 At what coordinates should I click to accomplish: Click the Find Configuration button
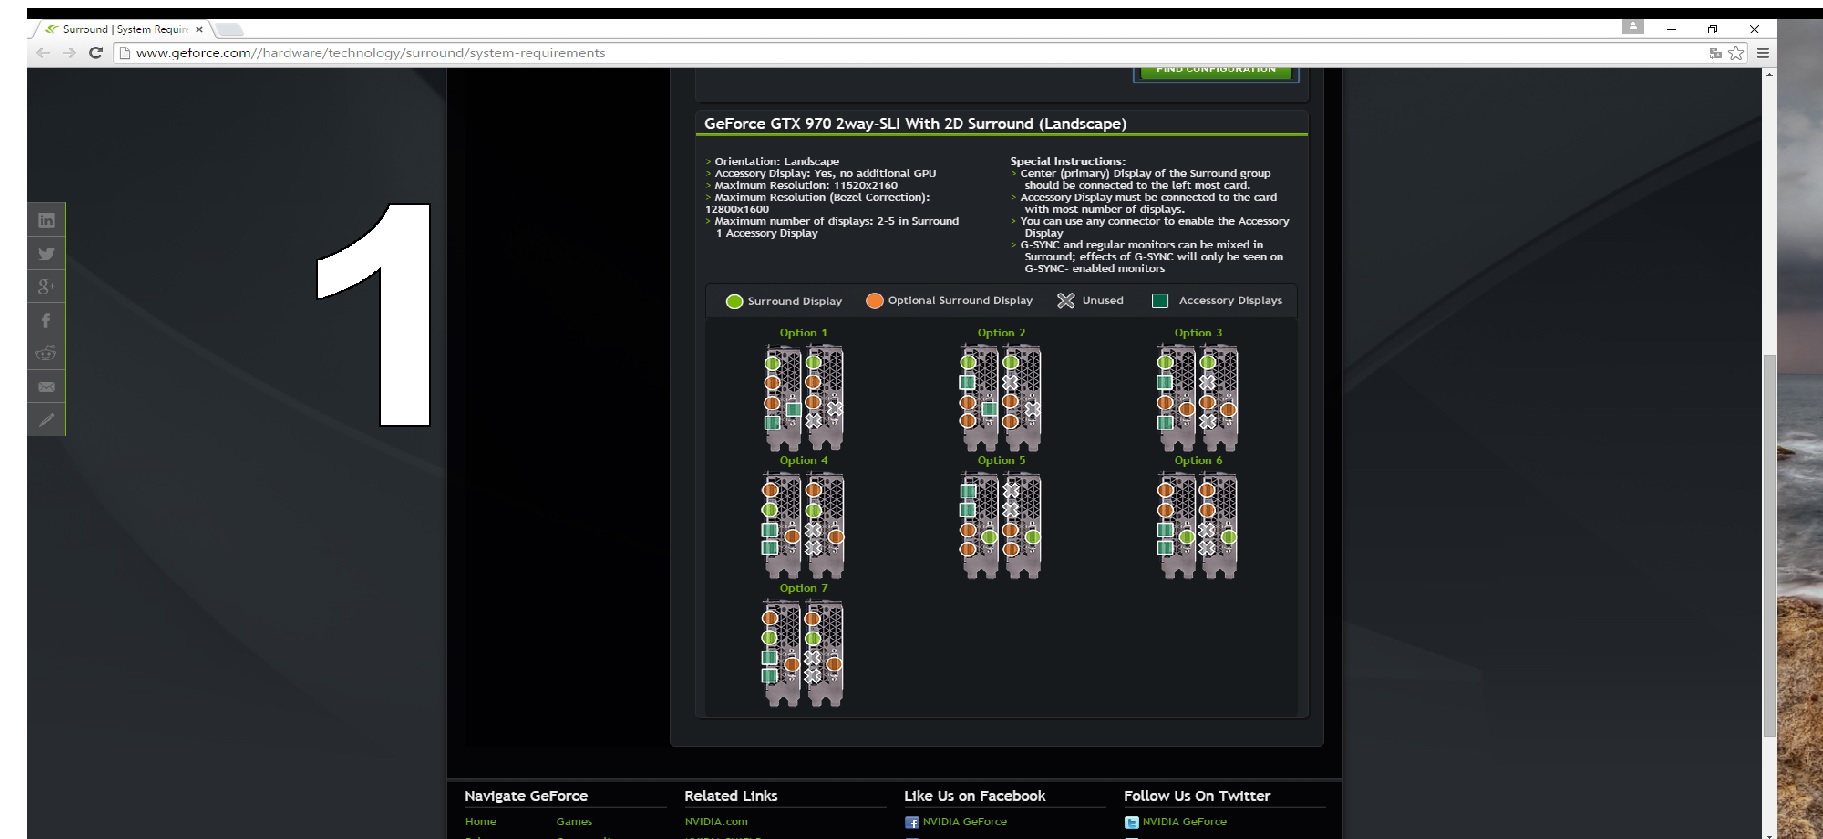coord(1216,72)
